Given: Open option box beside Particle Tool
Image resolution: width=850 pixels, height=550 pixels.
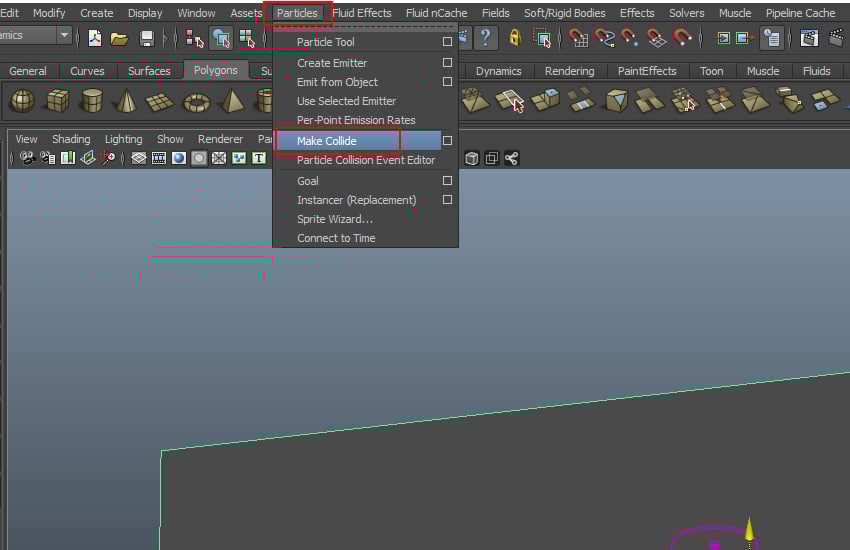Looking at the screenshot, I should pos(447,42).
